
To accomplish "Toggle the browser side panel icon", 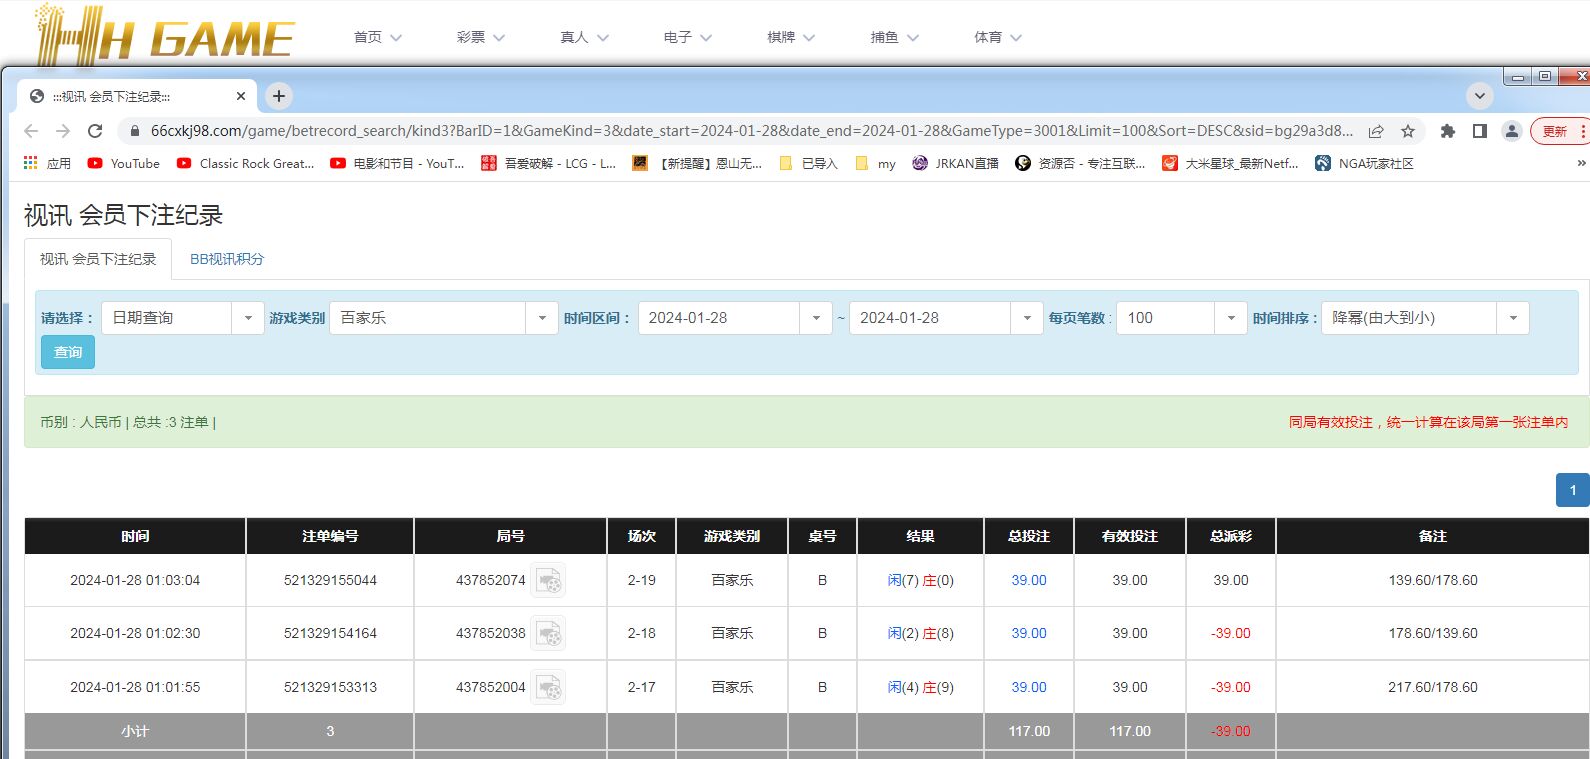I will [1480, 131].
